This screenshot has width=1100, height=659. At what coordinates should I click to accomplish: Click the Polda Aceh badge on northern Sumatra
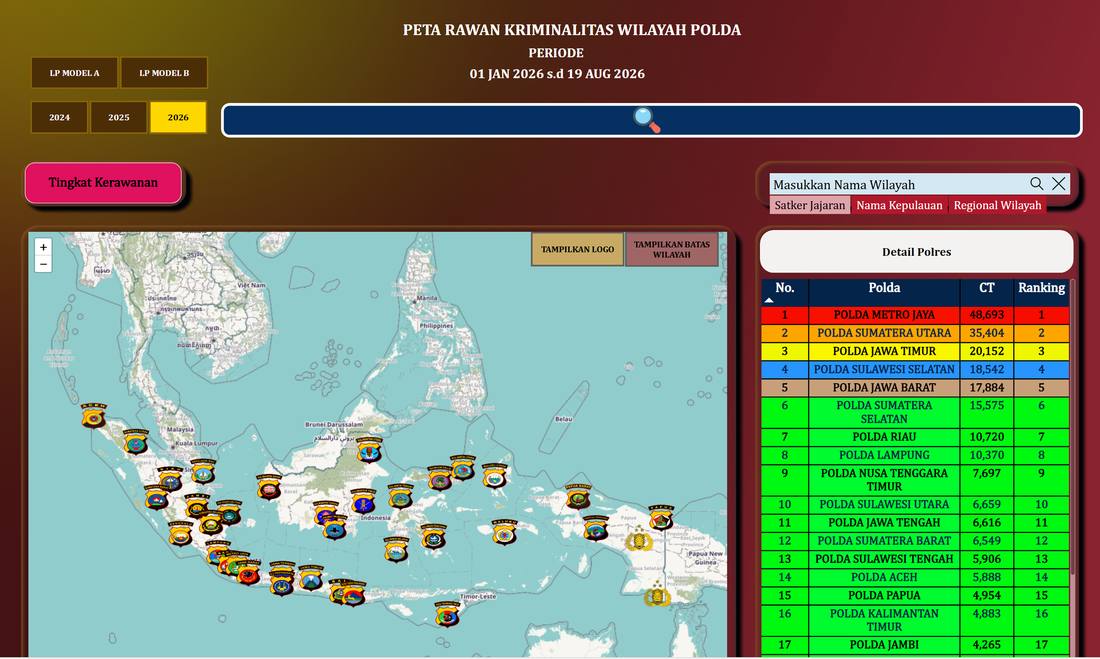coord(93,415)
